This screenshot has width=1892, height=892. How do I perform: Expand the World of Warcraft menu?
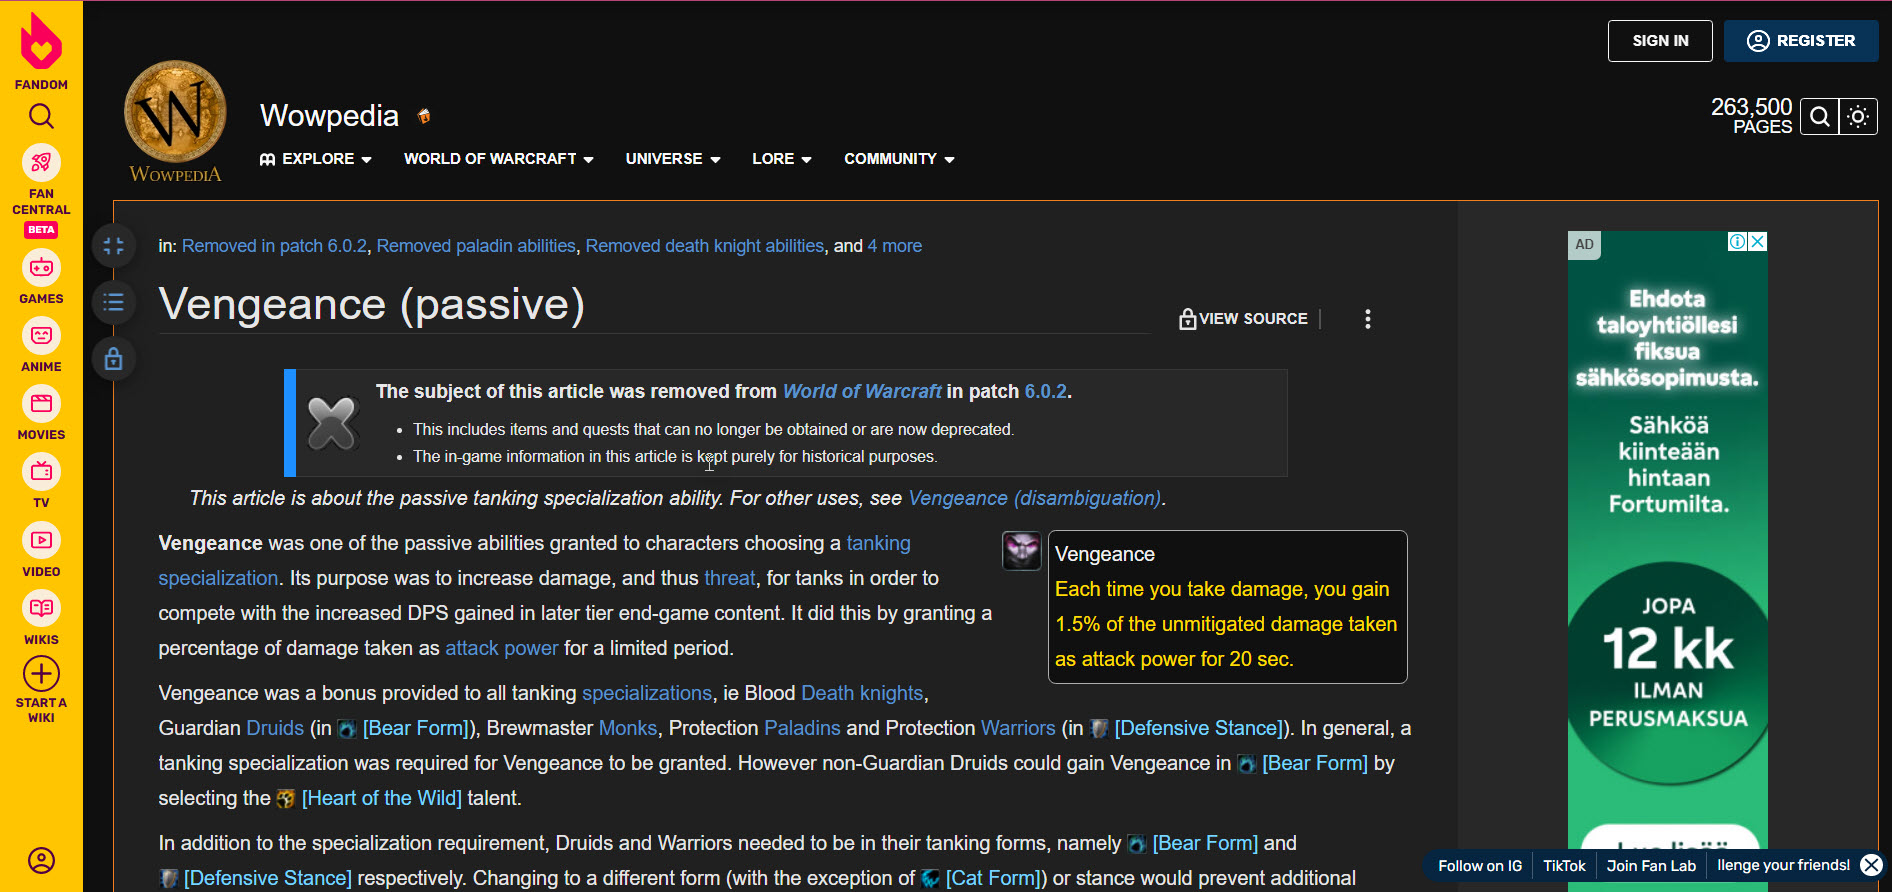(499, 159)
